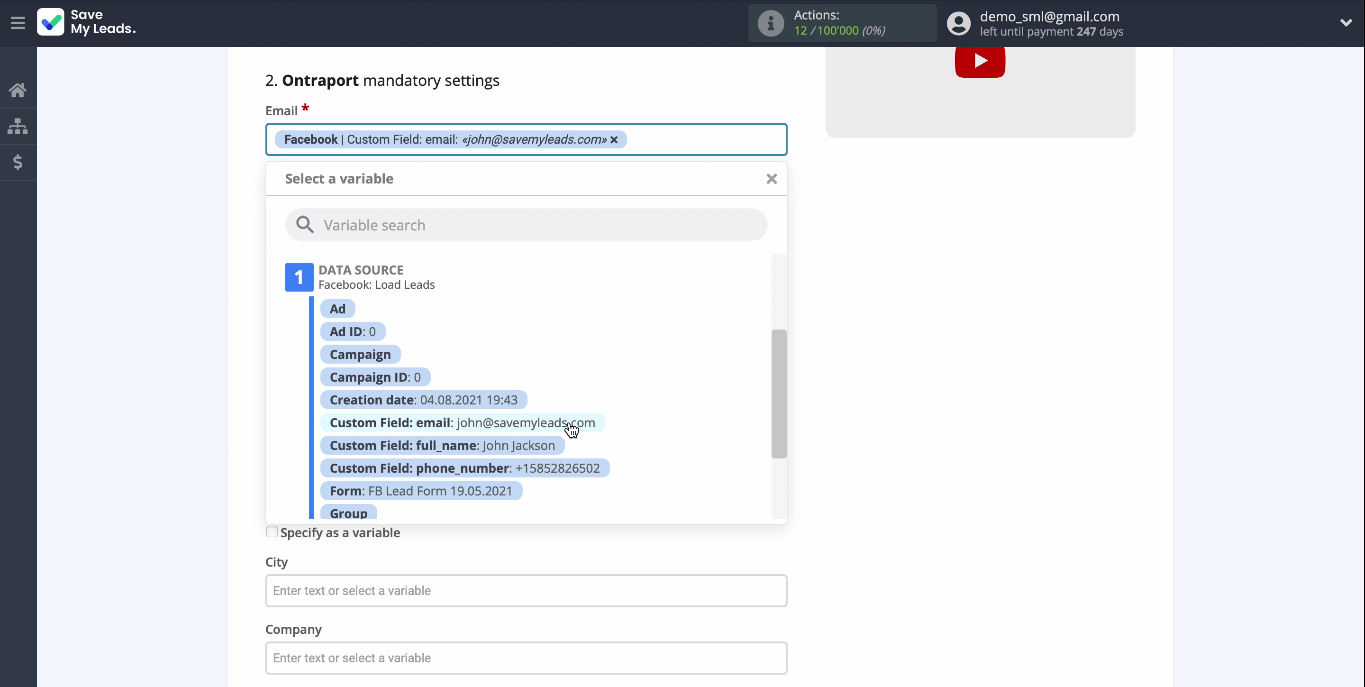The width and height of the screenshot is (1365, 687).
Task: Go to Home in sidebar
Action: [17, 90]
